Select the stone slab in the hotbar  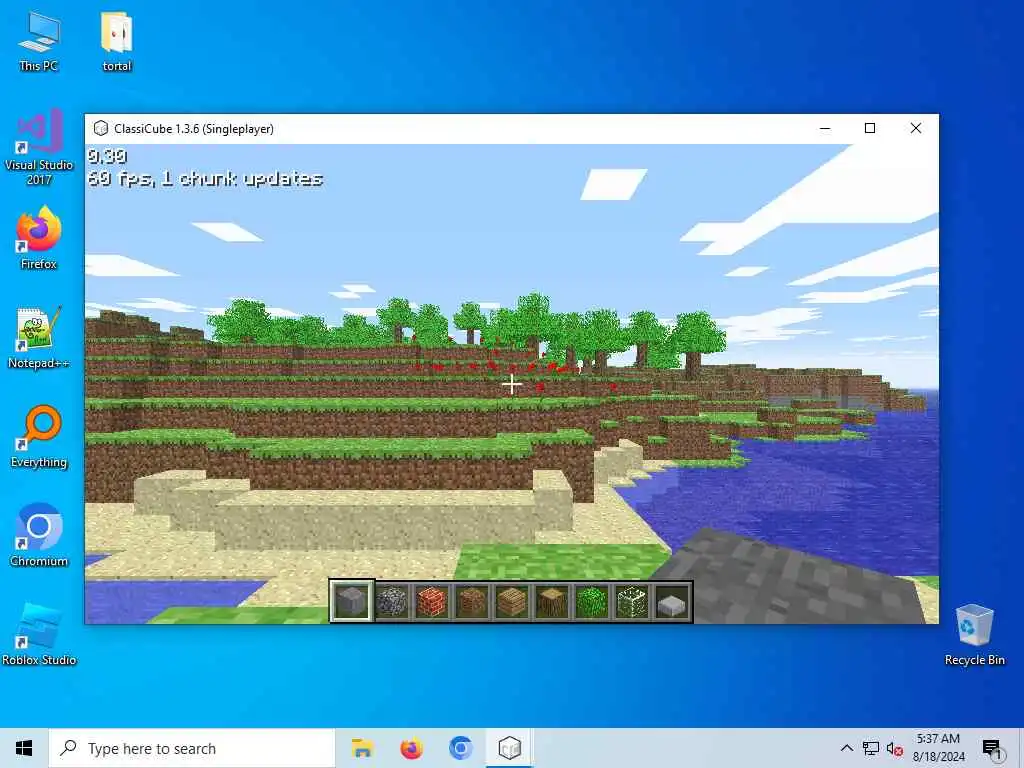click(672, 601)
